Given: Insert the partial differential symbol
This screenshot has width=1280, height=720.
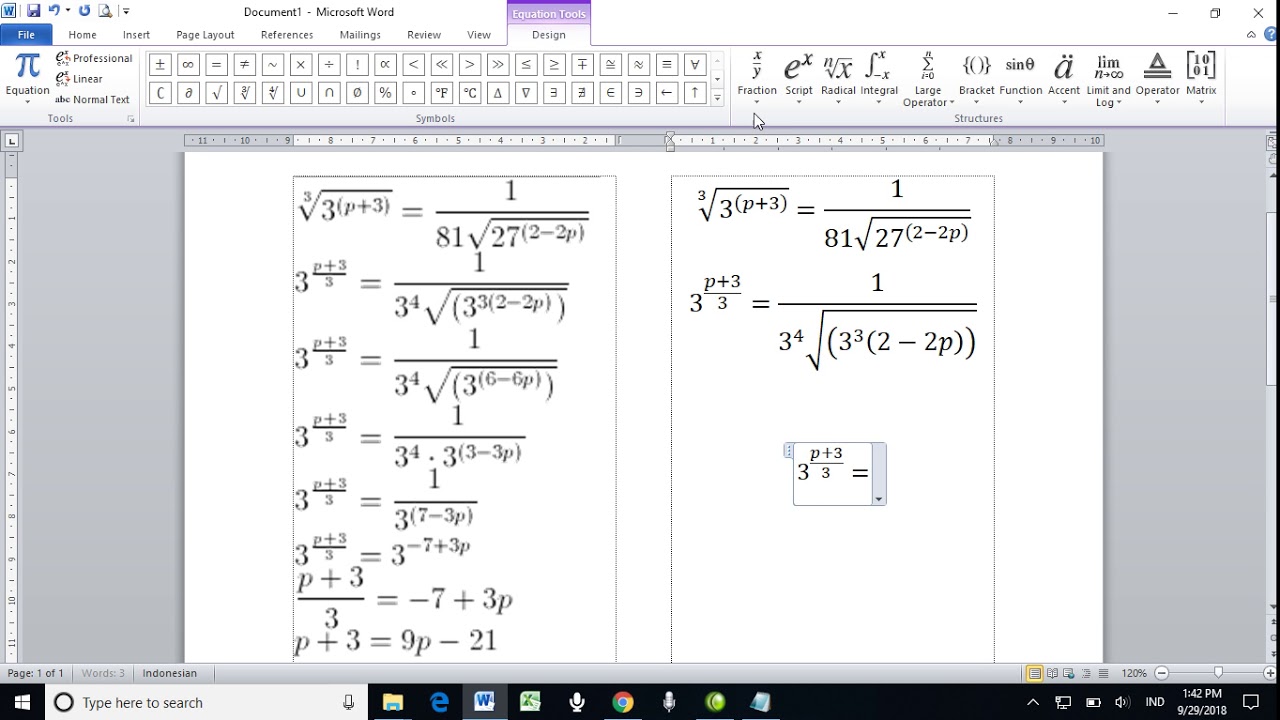Looking at the screenshot, I should 188,93.
